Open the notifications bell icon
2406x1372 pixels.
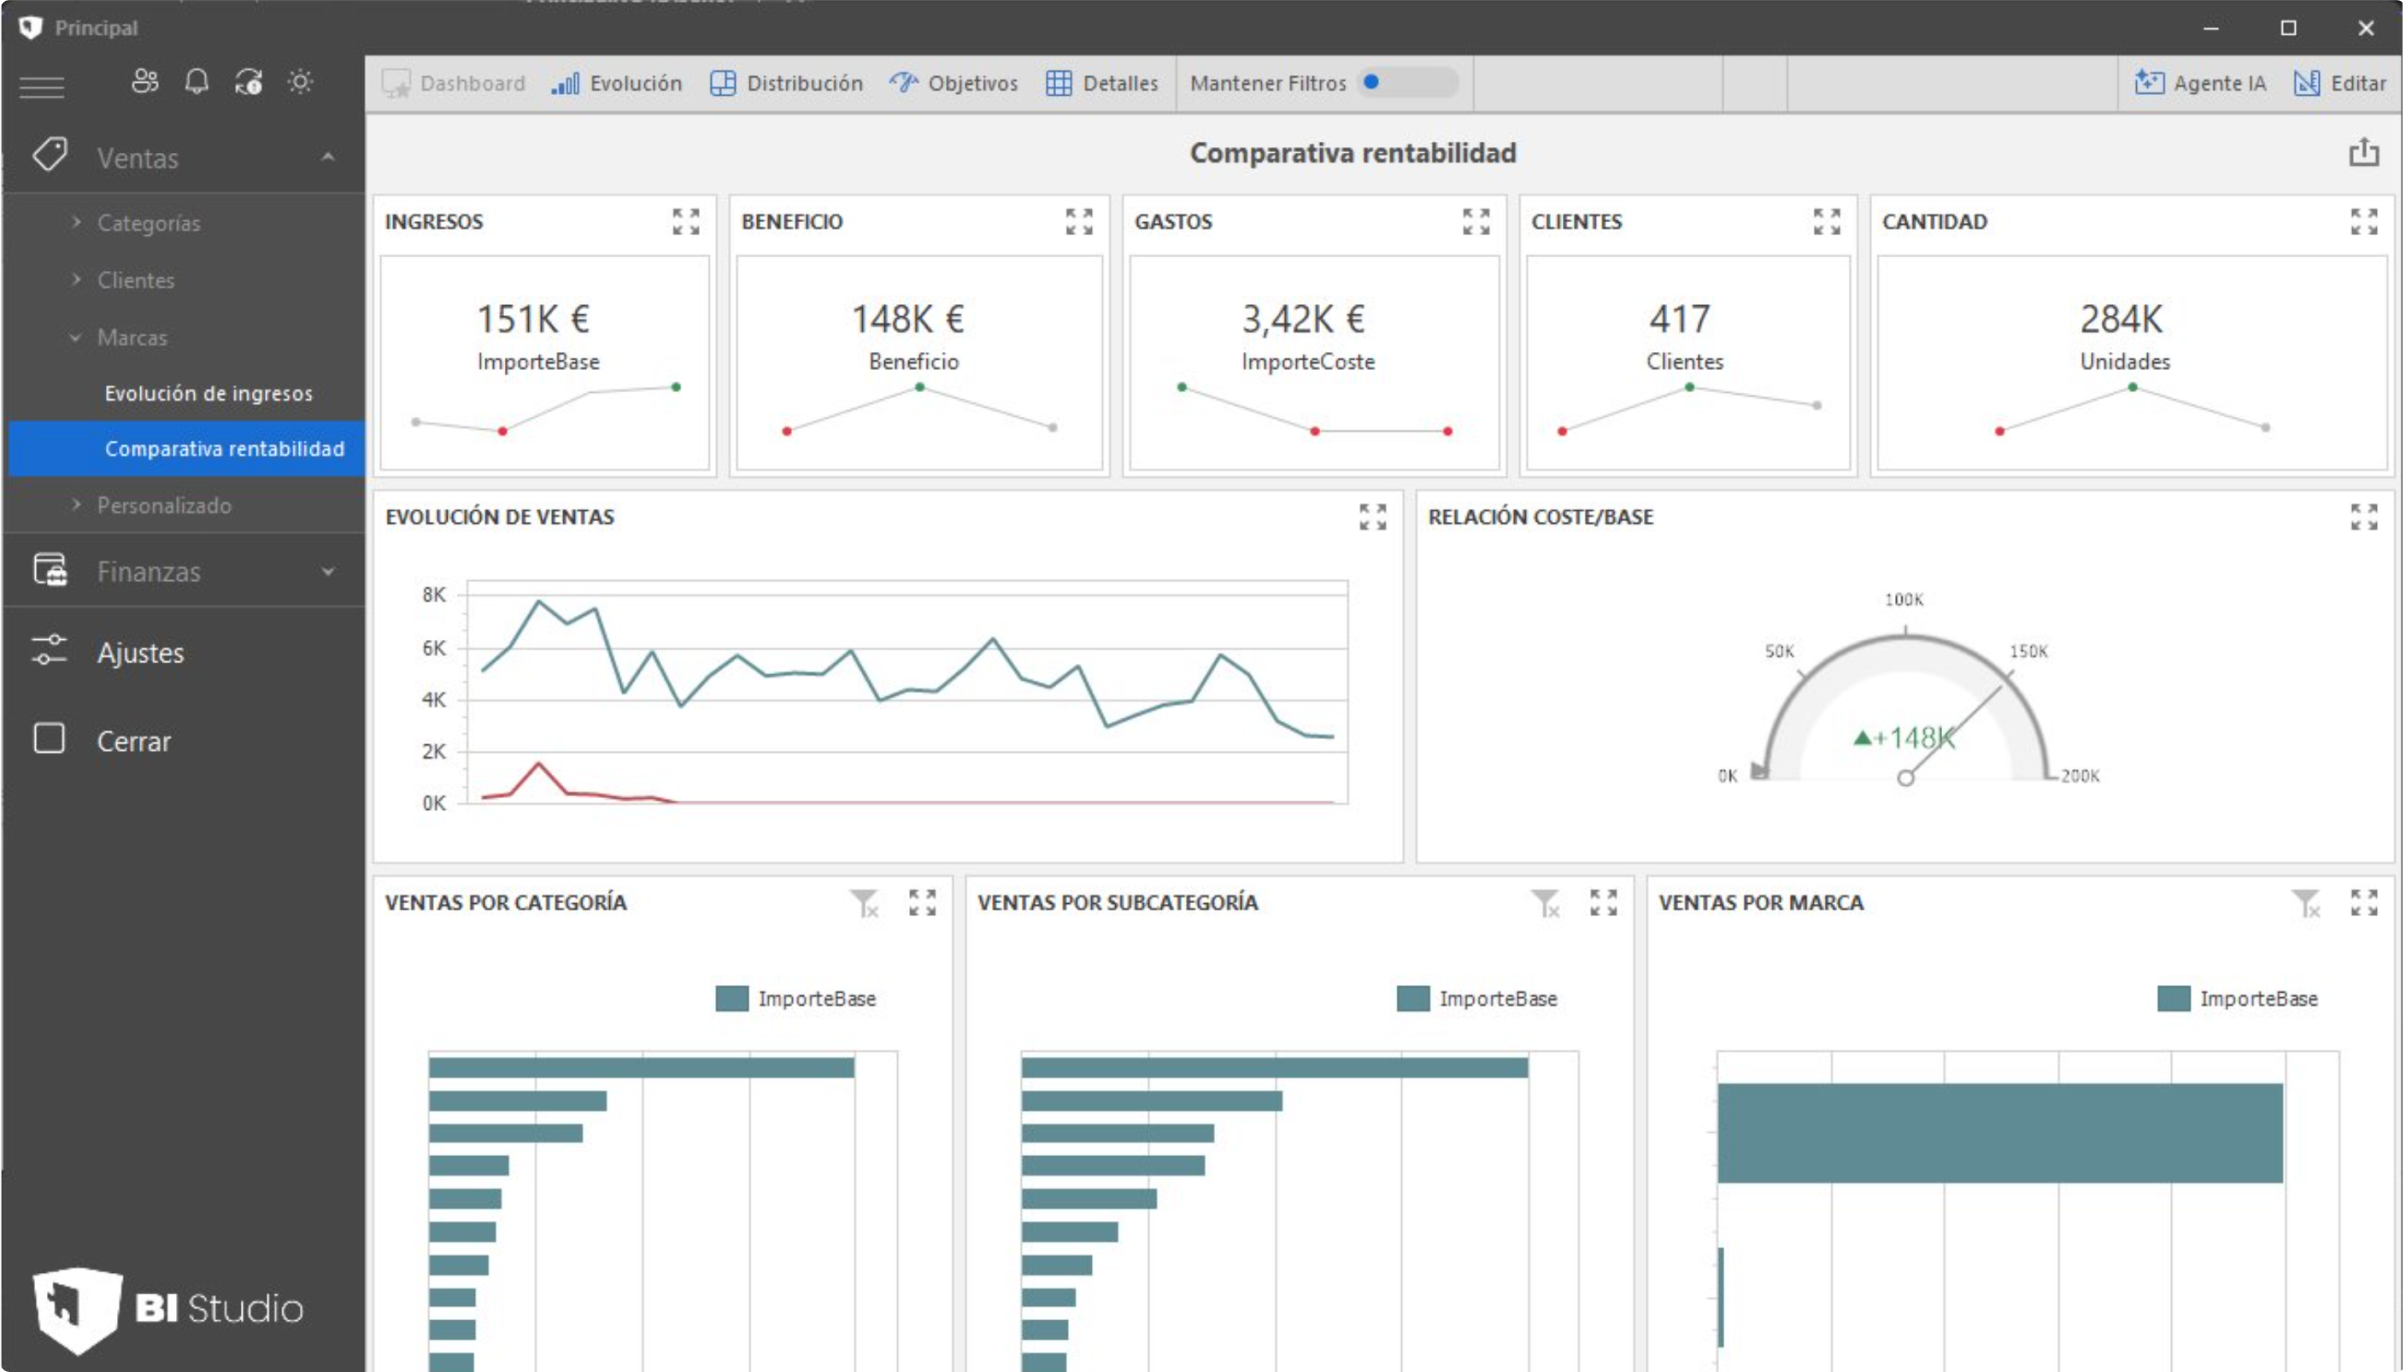tap(197, 82)
